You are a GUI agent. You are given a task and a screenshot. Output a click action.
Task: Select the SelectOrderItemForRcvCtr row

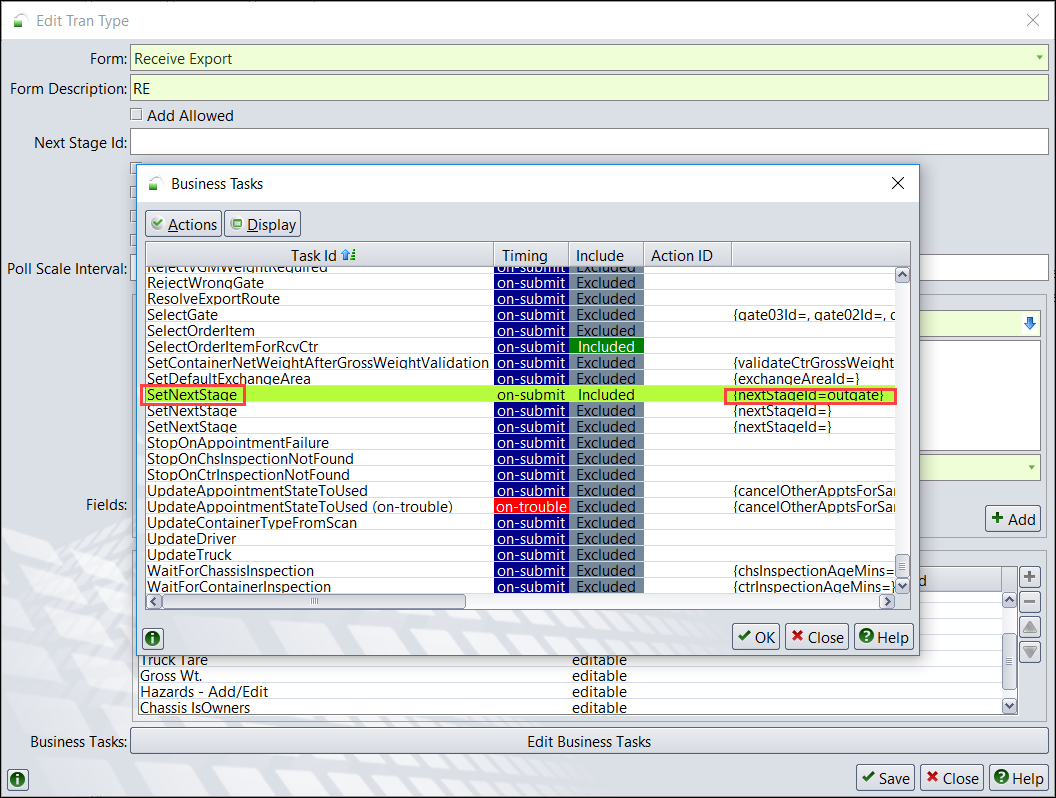pyautogui.click(x=521, y=347)
